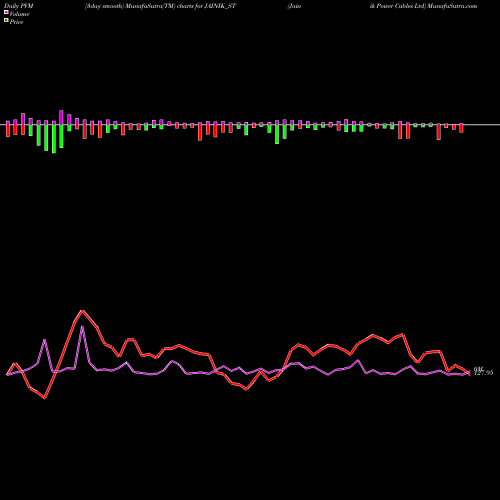Select the Volume legend label
This screenshot has height=500, width=500.
19,14
